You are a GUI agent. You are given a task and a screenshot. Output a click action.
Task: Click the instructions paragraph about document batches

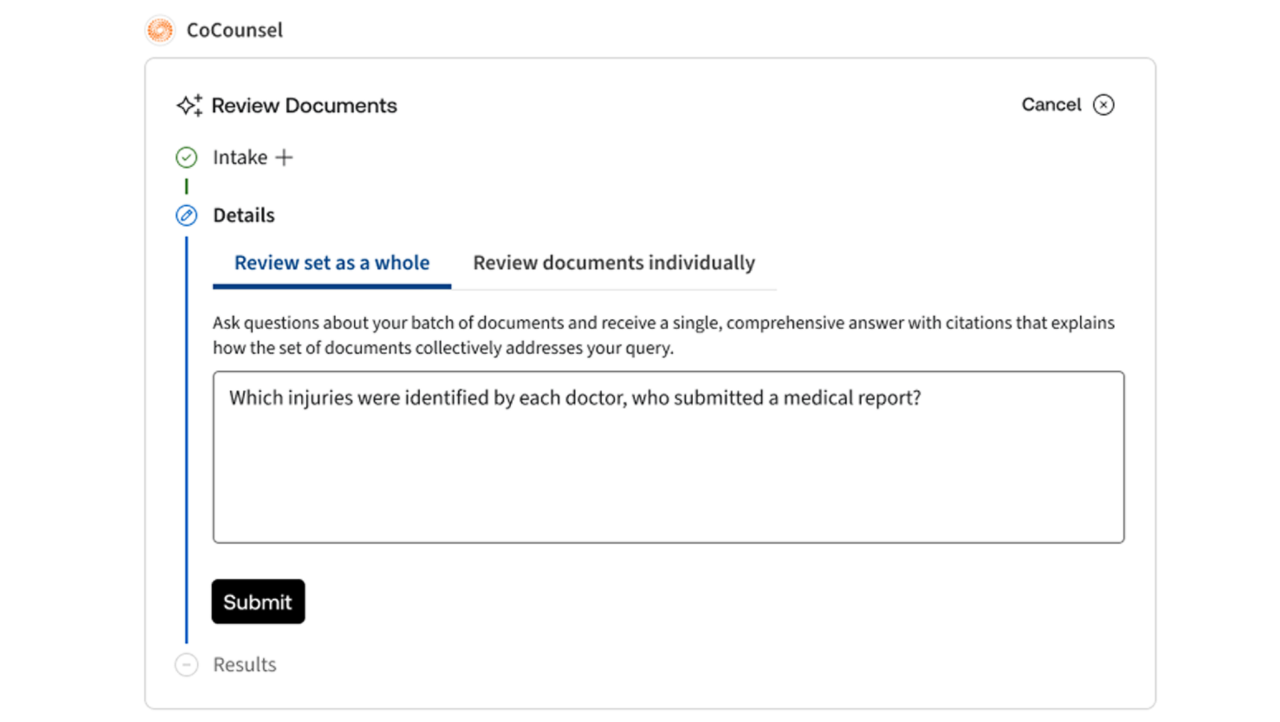663,336
